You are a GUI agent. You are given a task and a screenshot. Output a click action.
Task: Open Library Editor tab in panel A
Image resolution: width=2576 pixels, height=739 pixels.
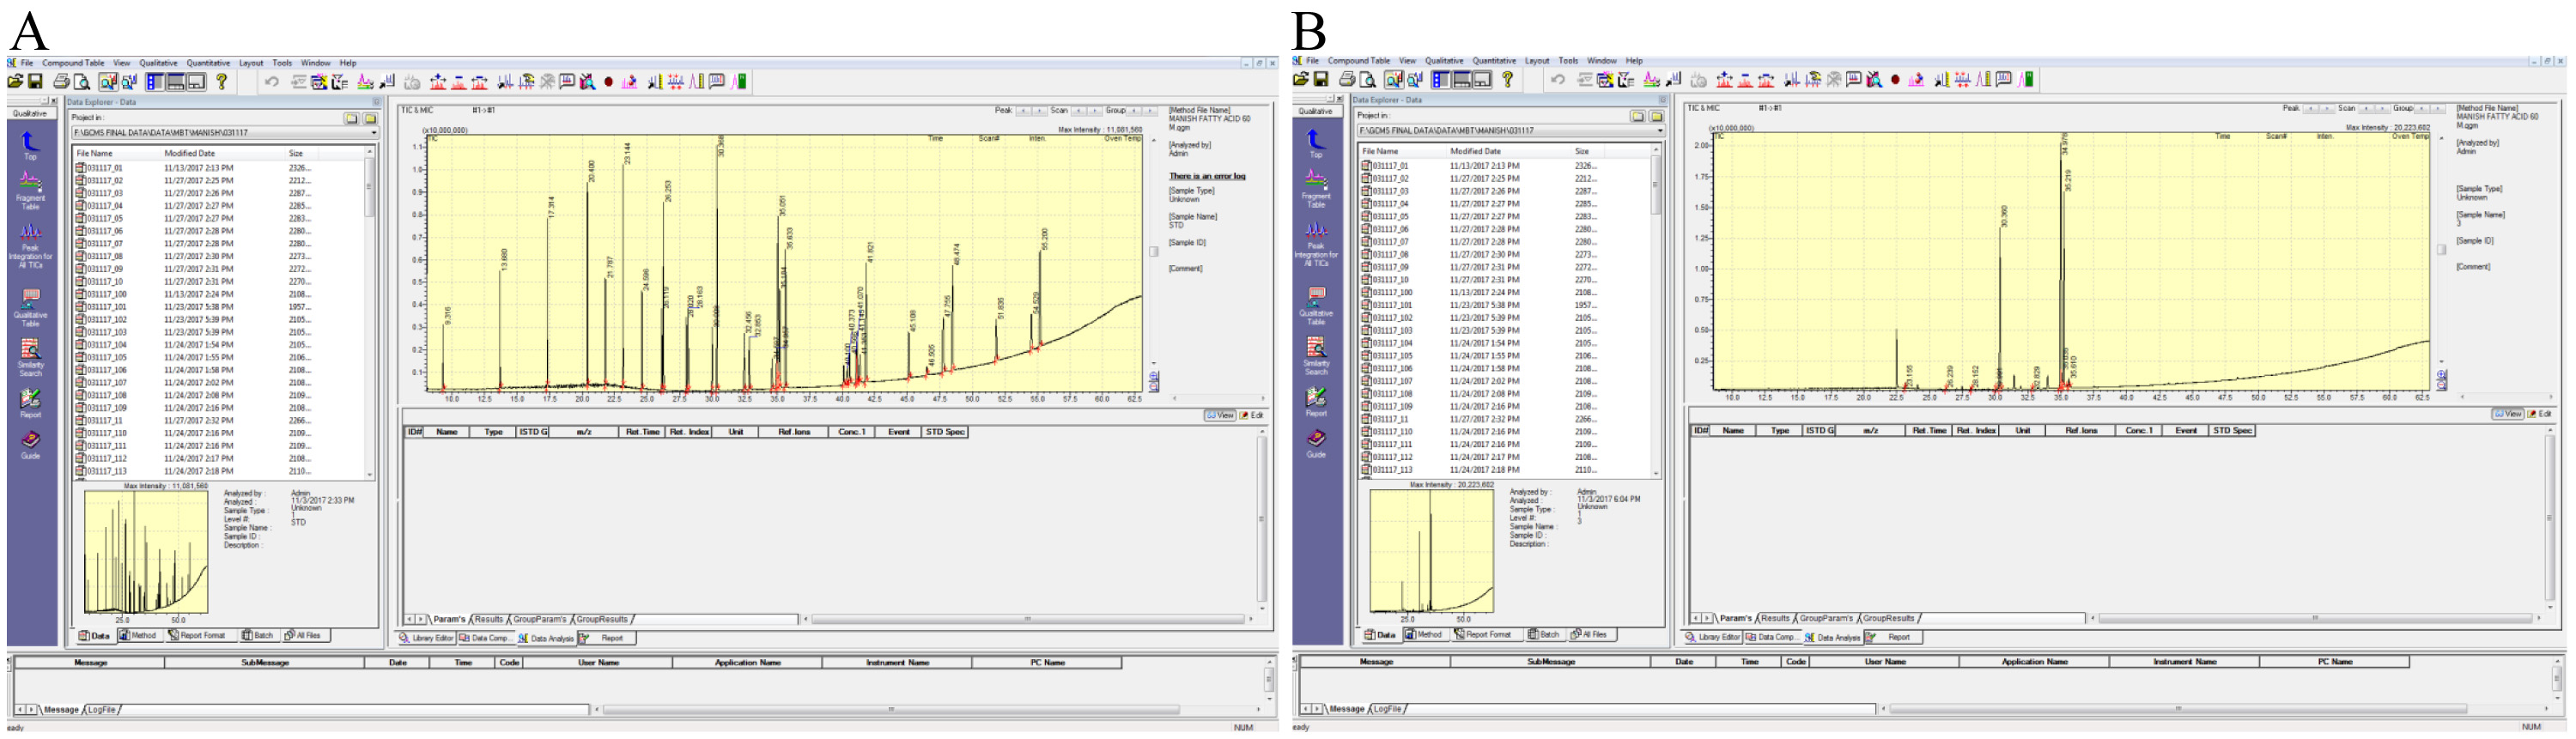[x=427, y=639]
